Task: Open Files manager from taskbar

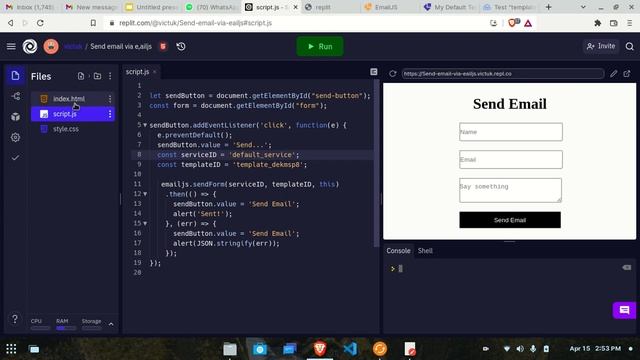Action: pyautogui.click(x=230, y=349)
